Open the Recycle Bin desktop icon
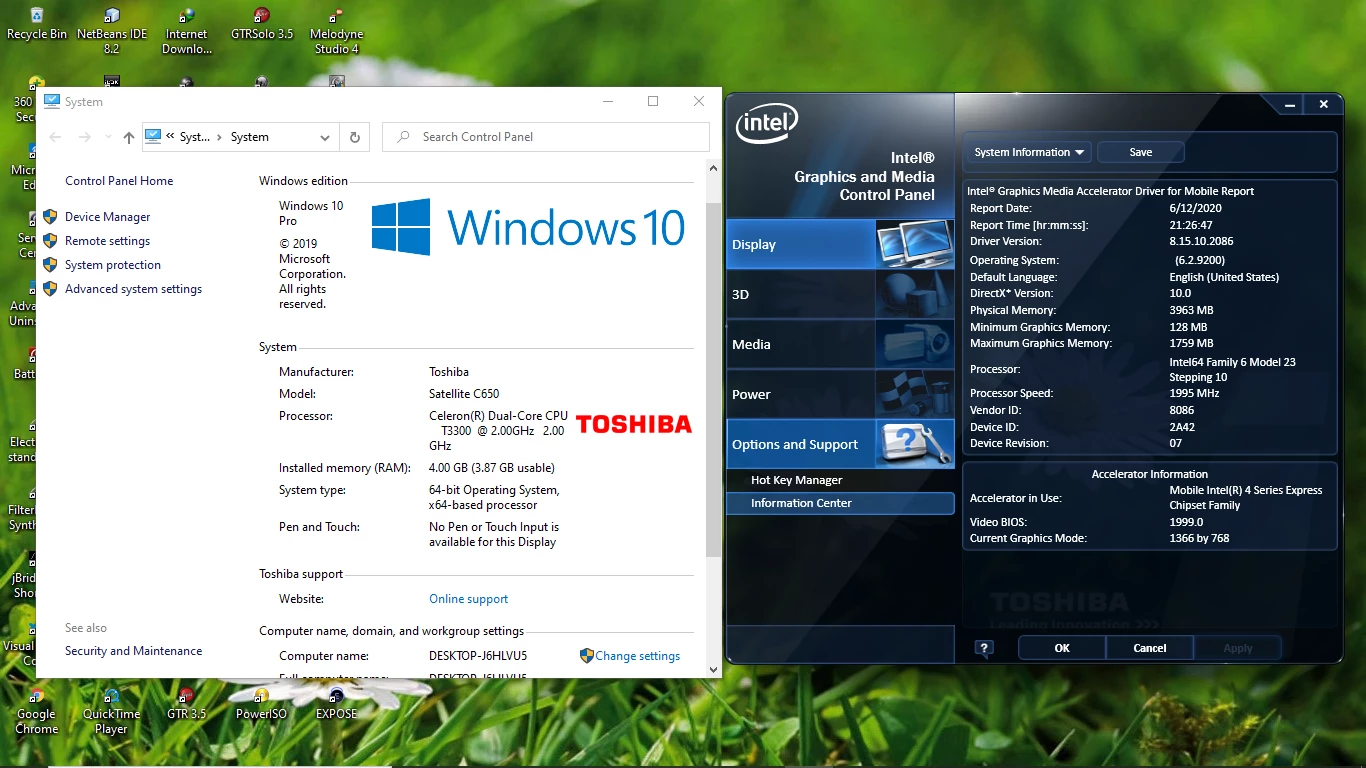The height and width of the screenshot is (768, 1366). (37, 24)
